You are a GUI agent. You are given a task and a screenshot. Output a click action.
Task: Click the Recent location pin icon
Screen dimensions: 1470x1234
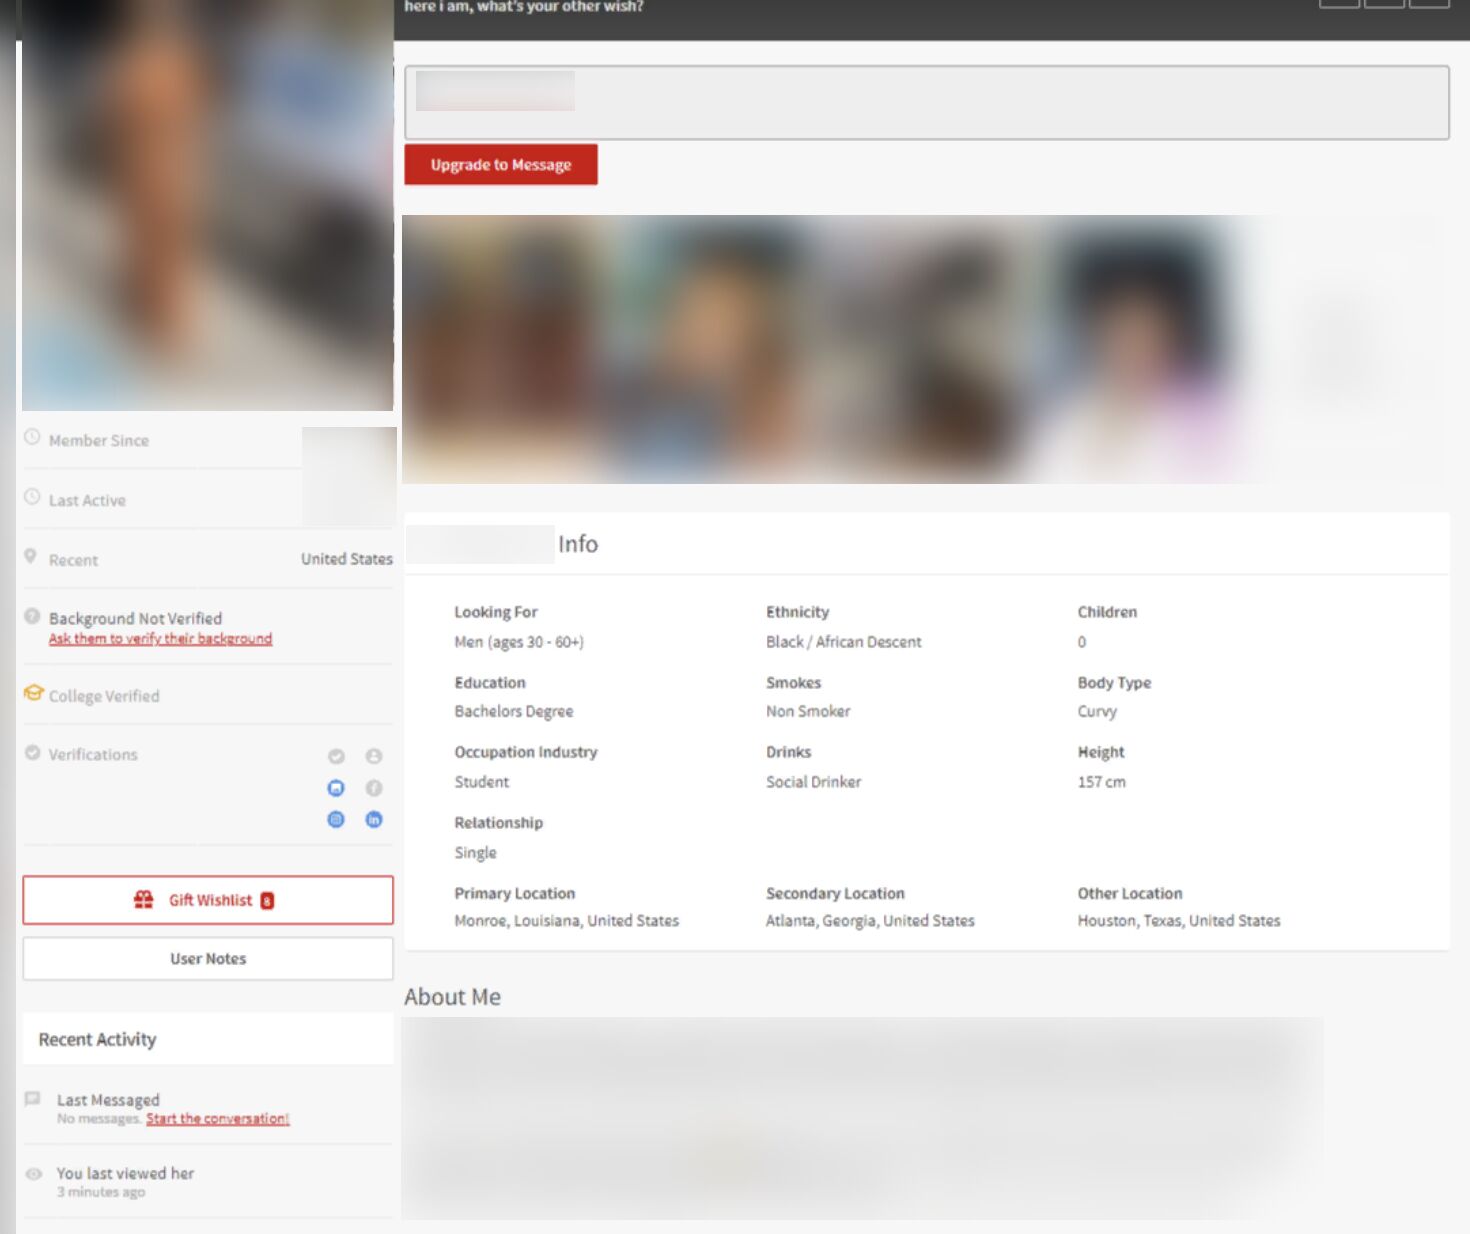[31, 557]
